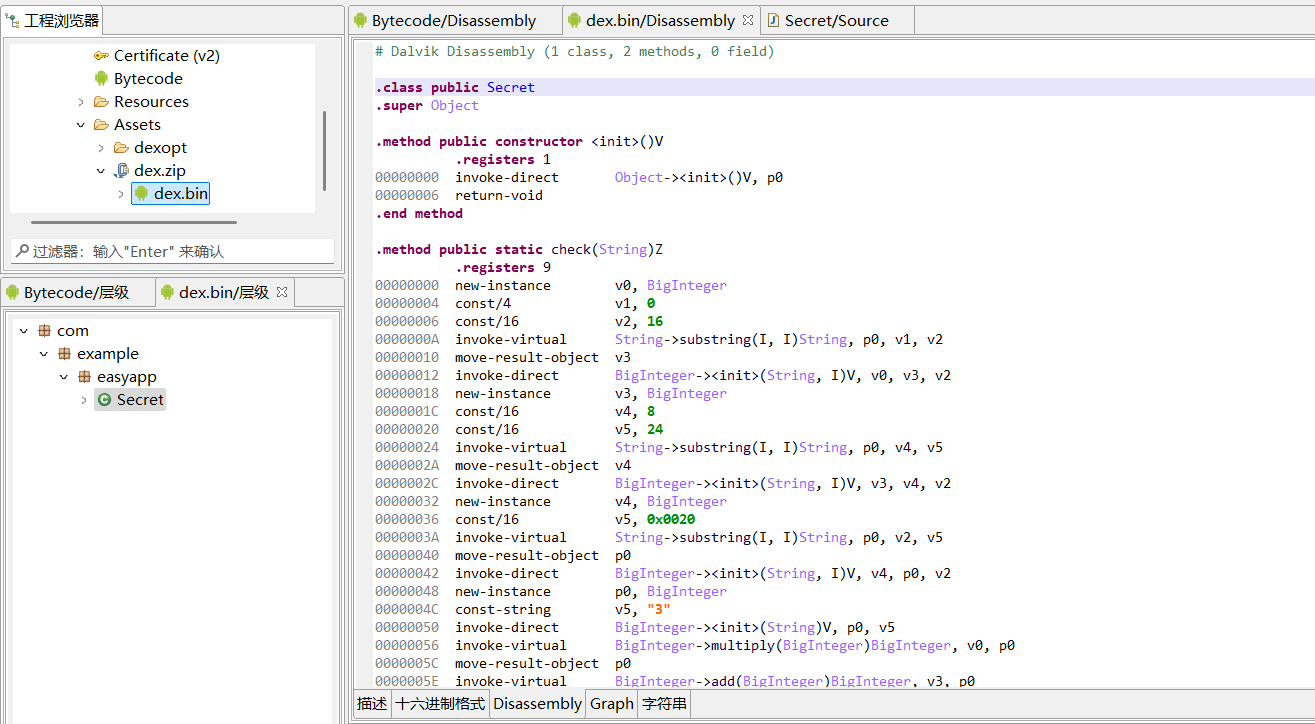Close the dex.bin/层级 hierarchy tab
This screenshot has height=724, width=1315.
tap(282, 292)
